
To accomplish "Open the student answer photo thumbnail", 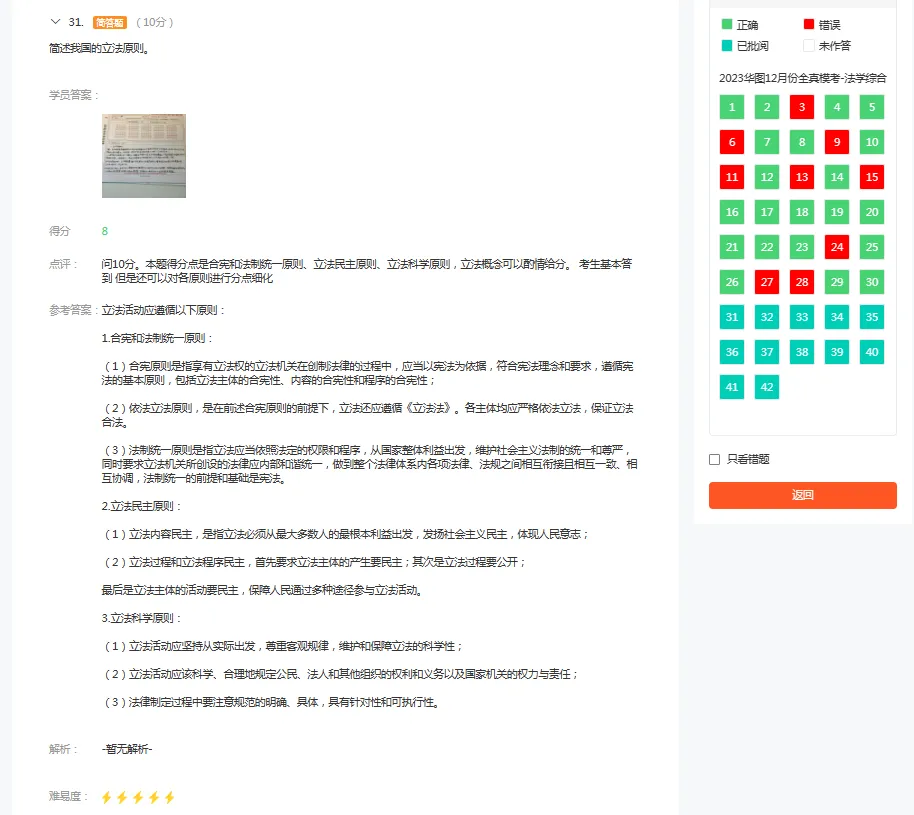I will [144, 156].
